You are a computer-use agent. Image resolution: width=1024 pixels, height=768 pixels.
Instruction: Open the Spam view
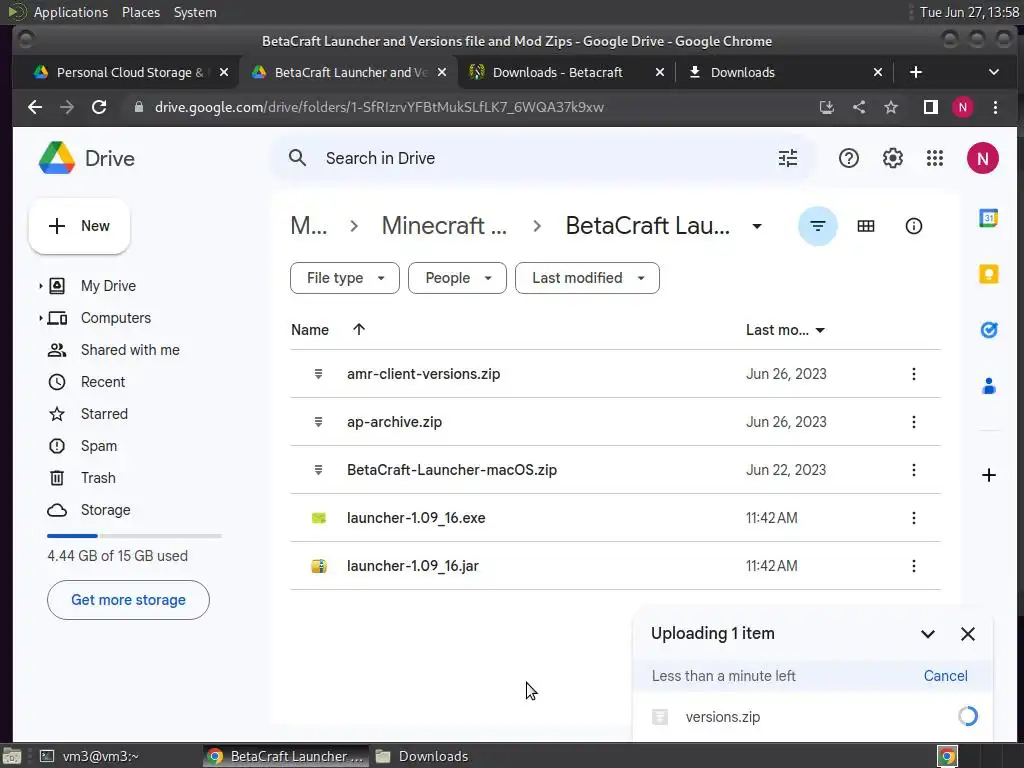coord(99,446)
